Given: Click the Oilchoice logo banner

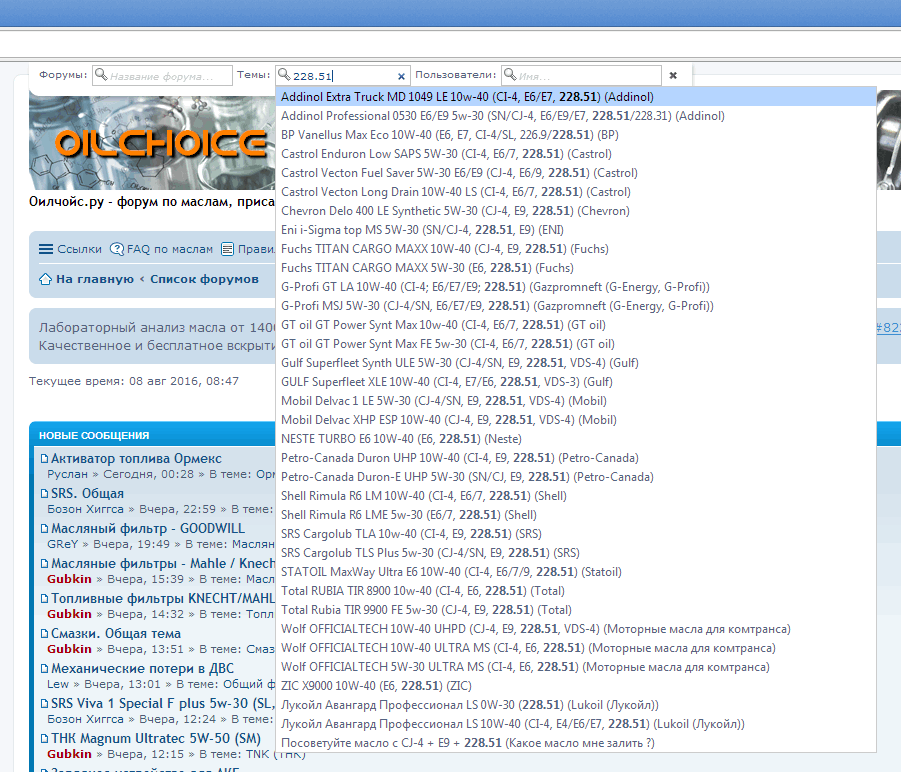Looking at the screenshot, I should tap(152, 142).
